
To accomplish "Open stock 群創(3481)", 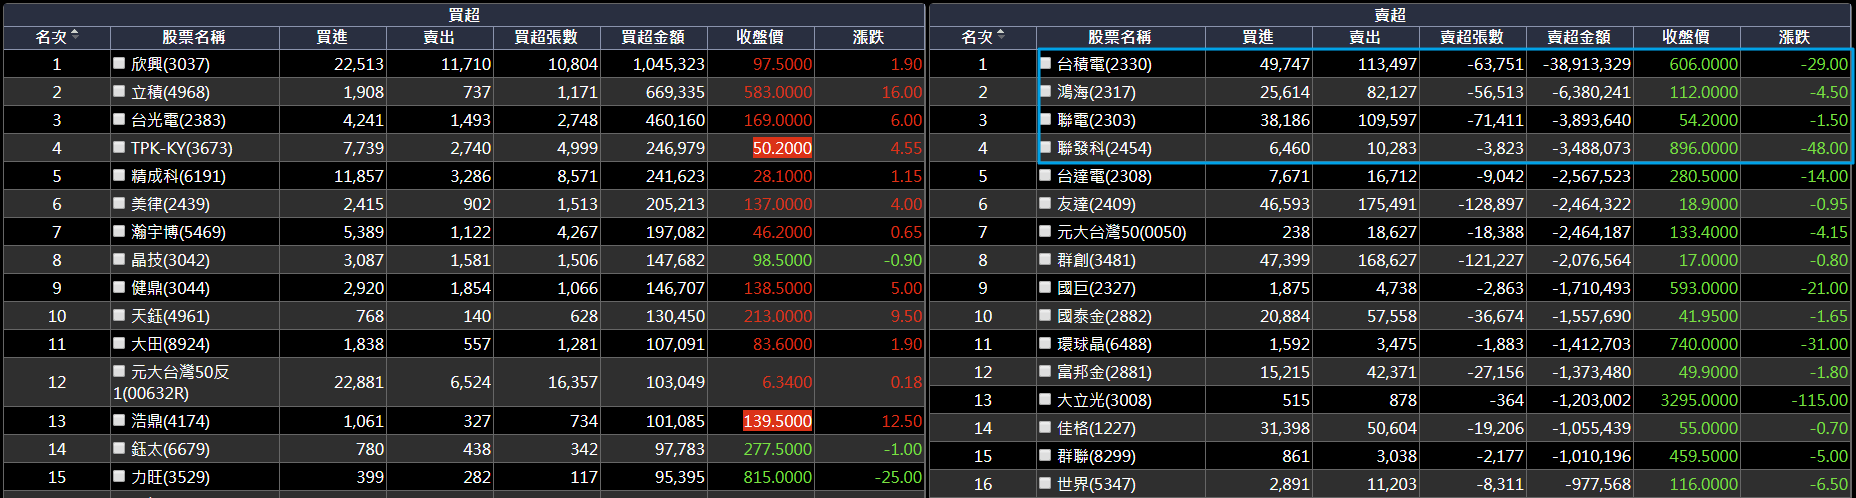I will [1096, 260].
